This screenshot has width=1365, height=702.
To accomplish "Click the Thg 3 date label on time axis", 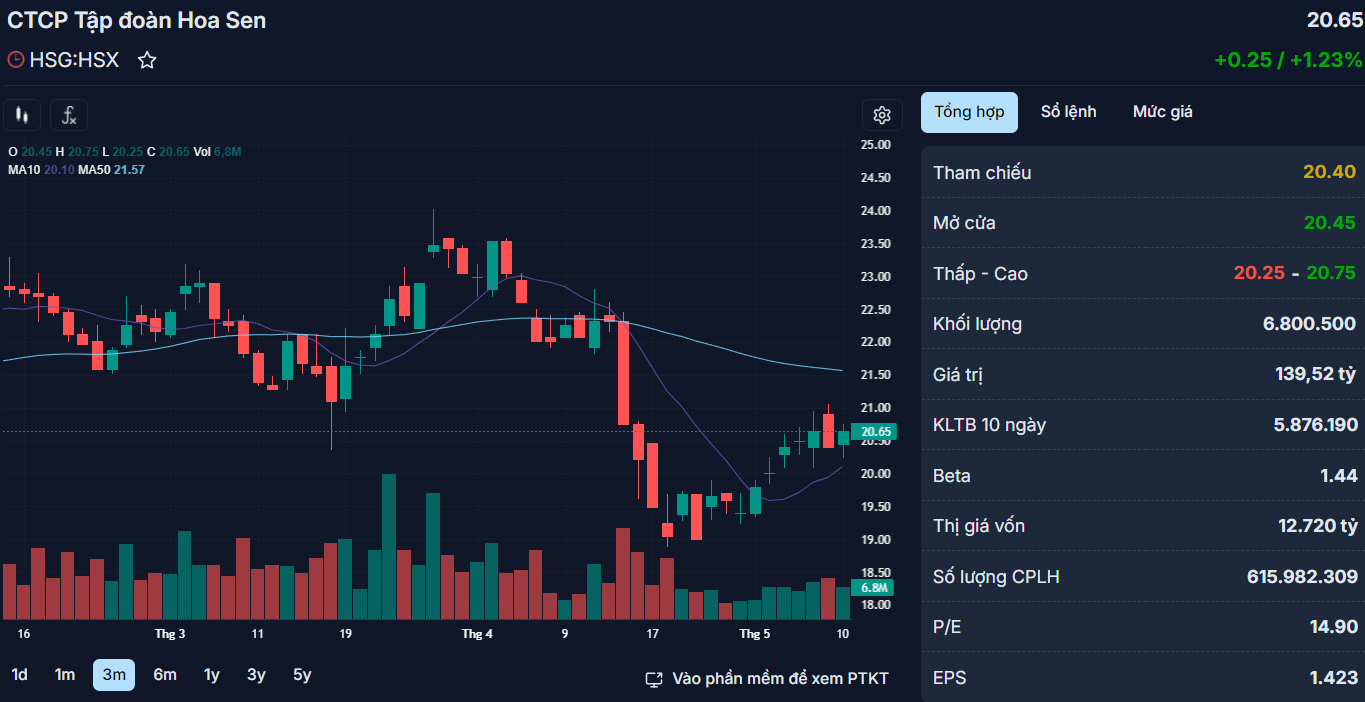I will pyautogui.click(x=170, y=634).
